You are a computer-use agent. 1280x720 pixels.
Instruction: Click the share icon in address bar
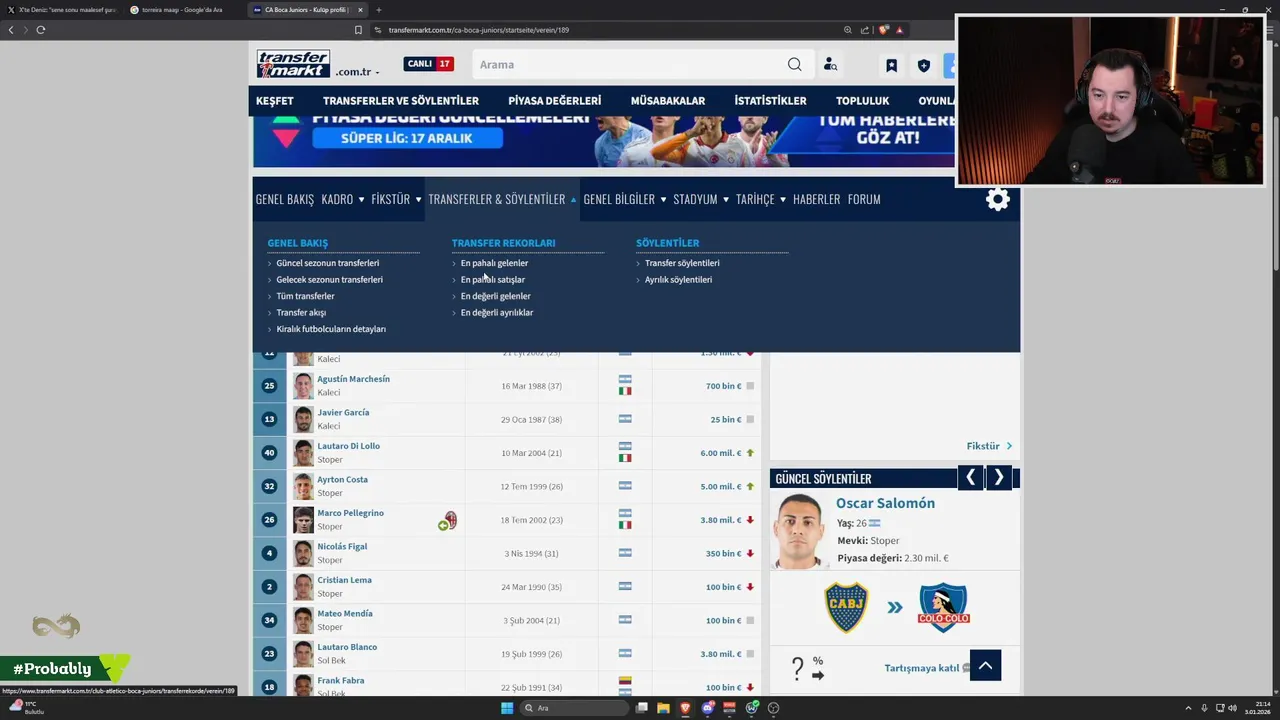pos(865,30)
